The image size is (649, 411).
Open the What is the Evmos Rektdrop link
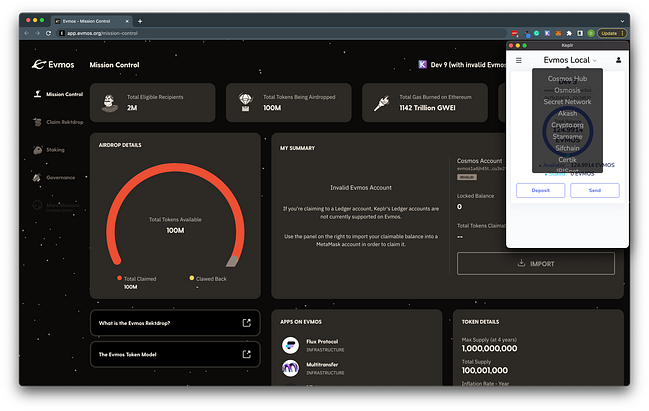click(175, 323)
